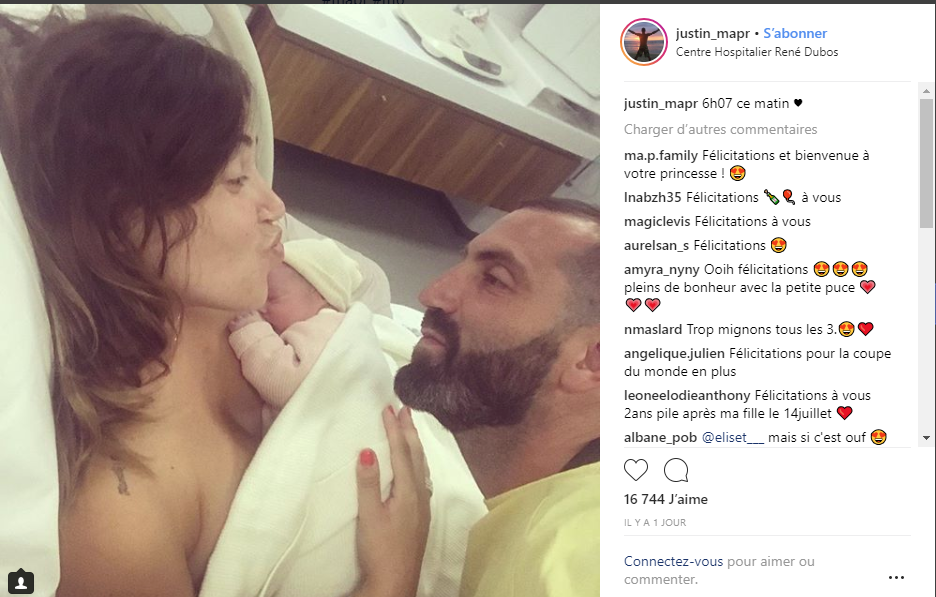The height and width of the screenshot is (597, 936).
Task: Click the comments scrollbar down arrow
Action: 926,438
